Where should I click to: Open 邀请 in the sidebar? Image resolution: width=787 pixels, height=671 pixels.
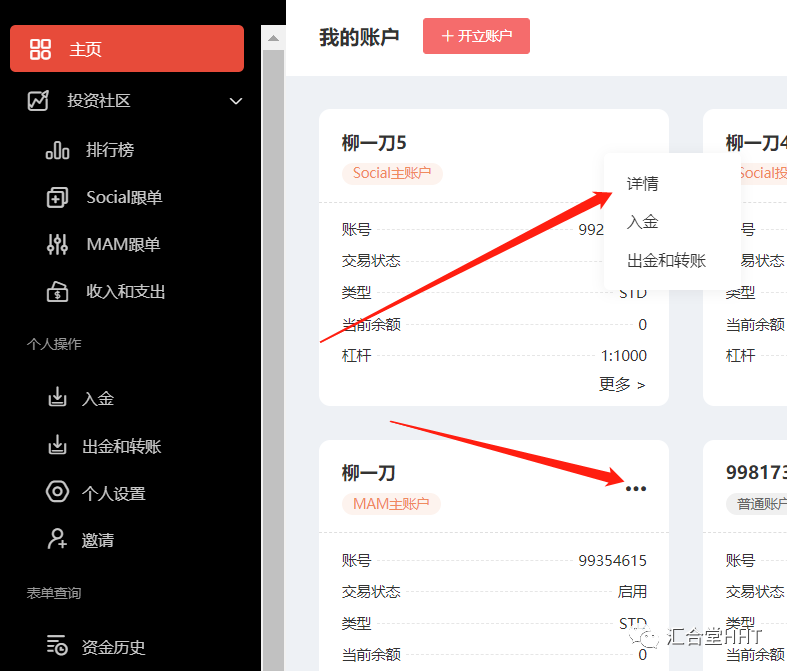tap(98, 541)
